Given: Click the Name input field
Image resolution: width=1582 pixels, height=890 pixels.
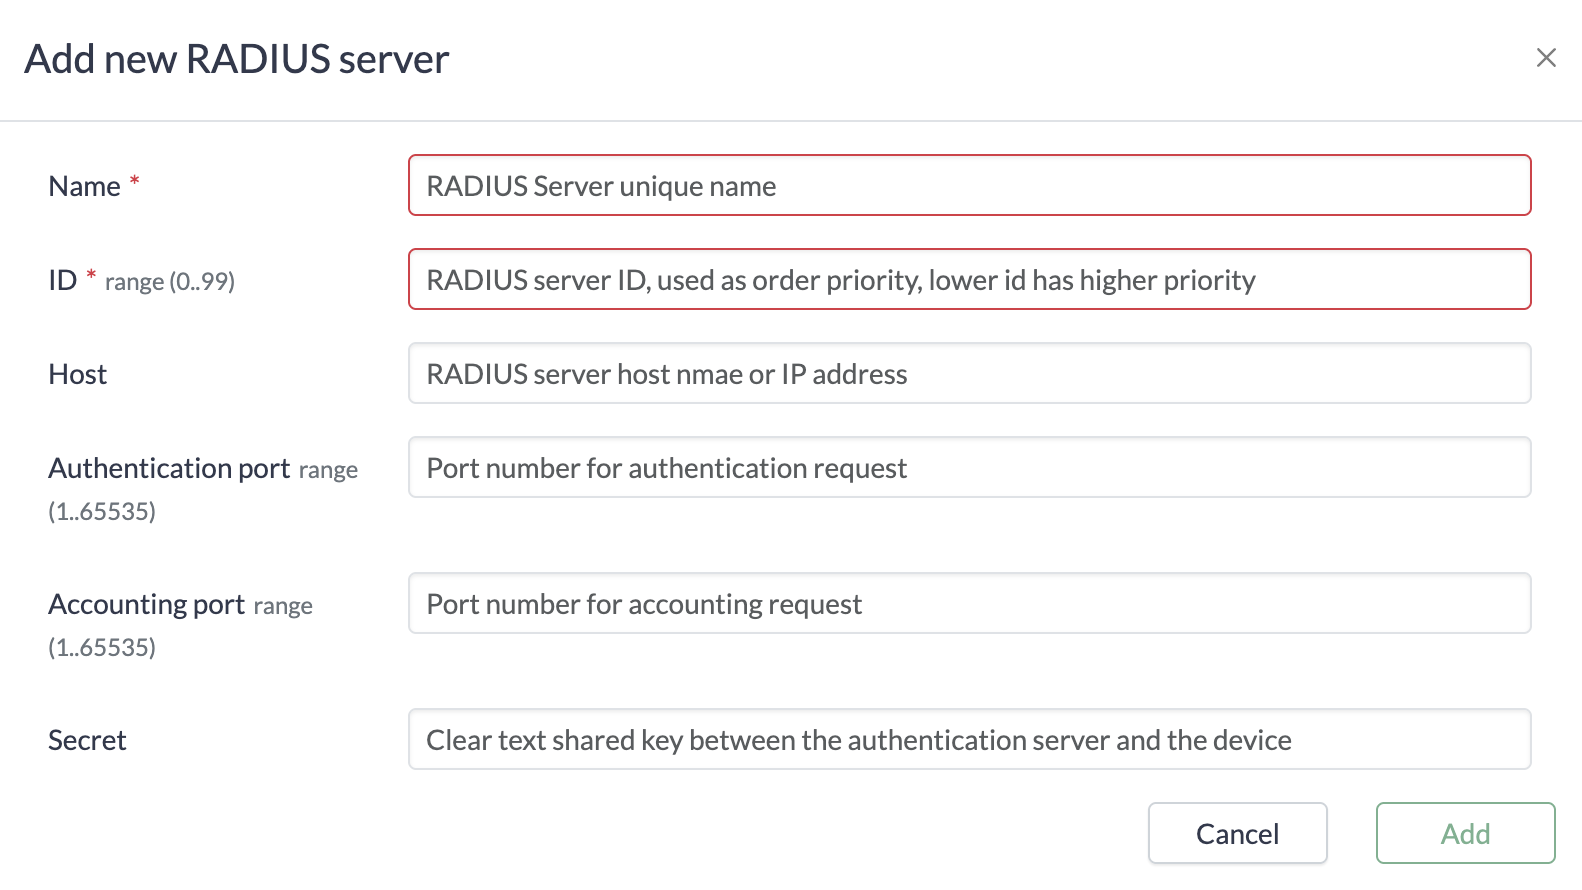Looking at the screenshot, I should click(968, 186).
